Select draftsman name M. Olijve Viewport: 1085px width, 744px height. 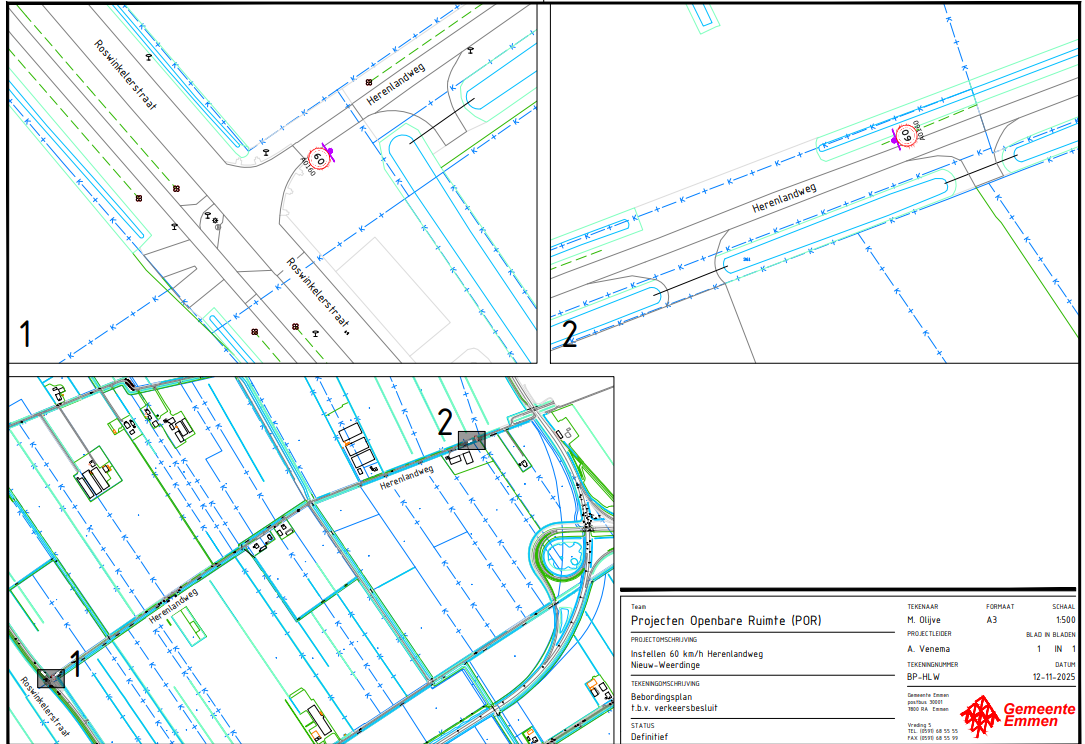point(917,621)
